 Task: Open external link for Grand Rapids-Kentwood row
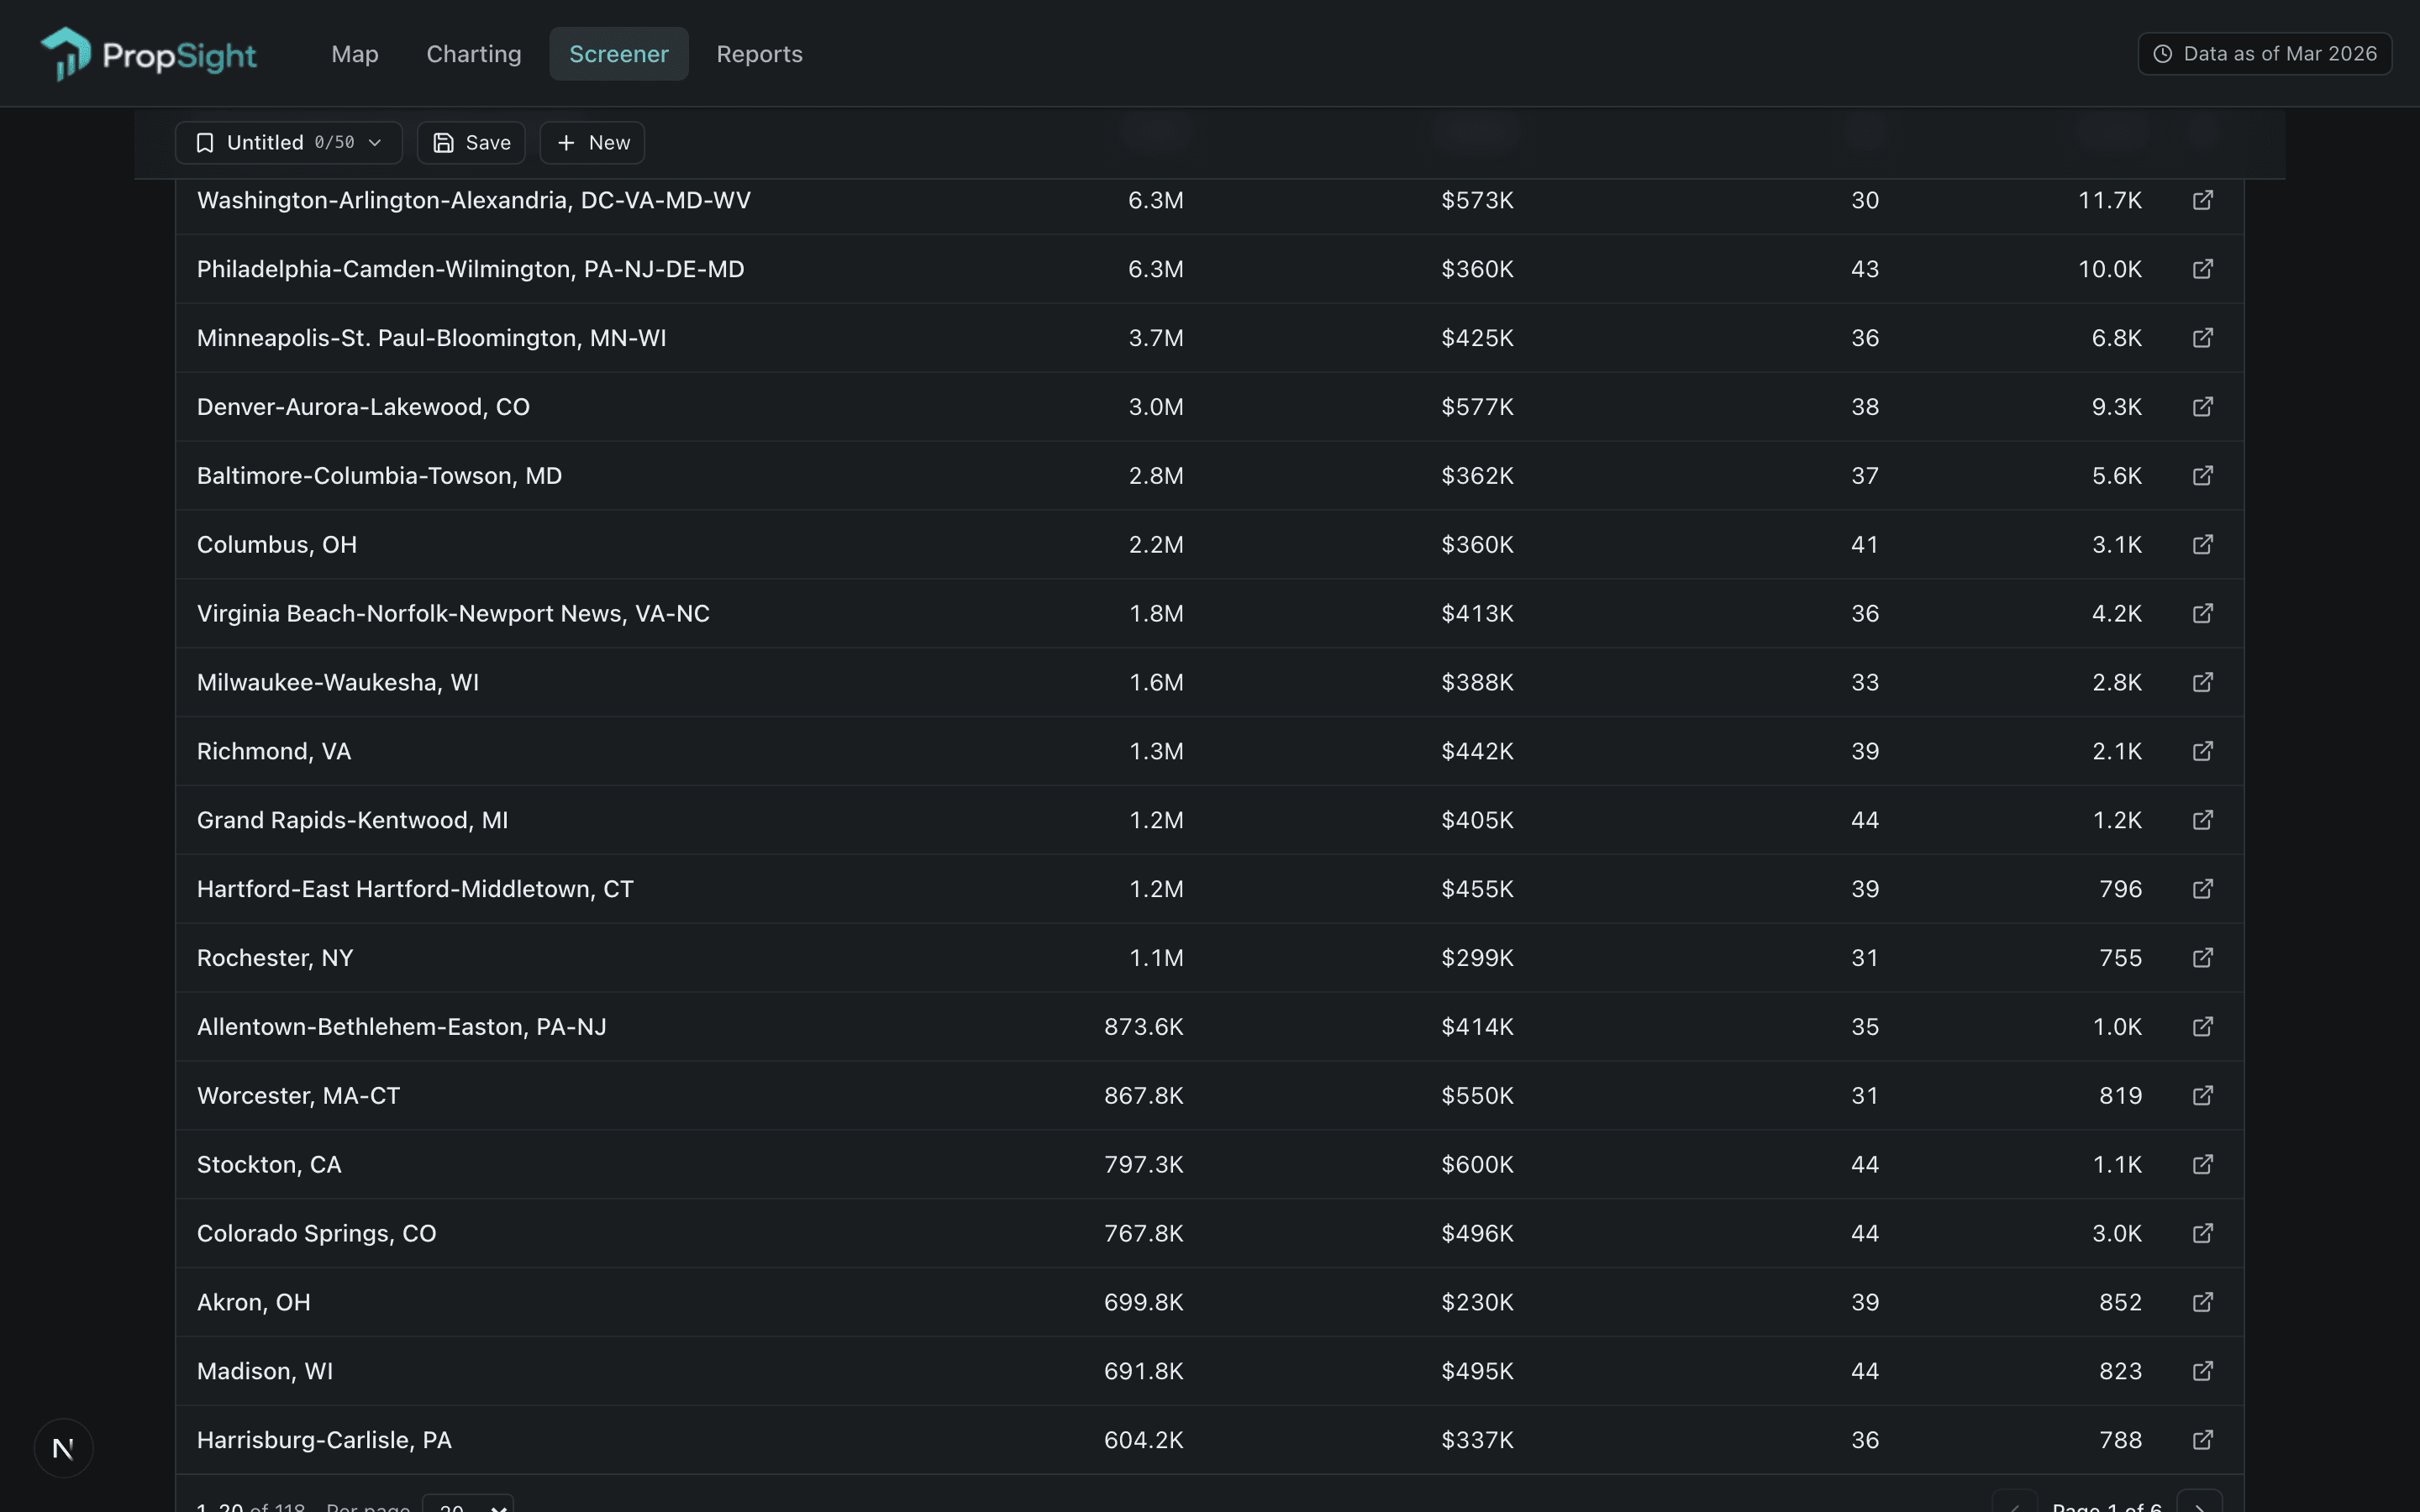[2202, 820]
